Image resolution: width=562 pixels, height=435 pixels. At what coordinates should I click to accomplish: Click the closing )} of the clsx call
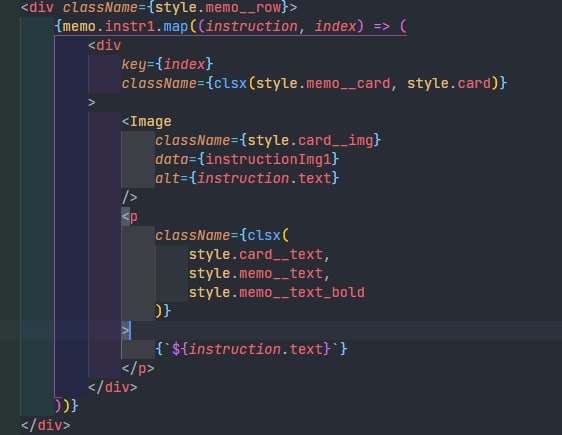point(163,311)
